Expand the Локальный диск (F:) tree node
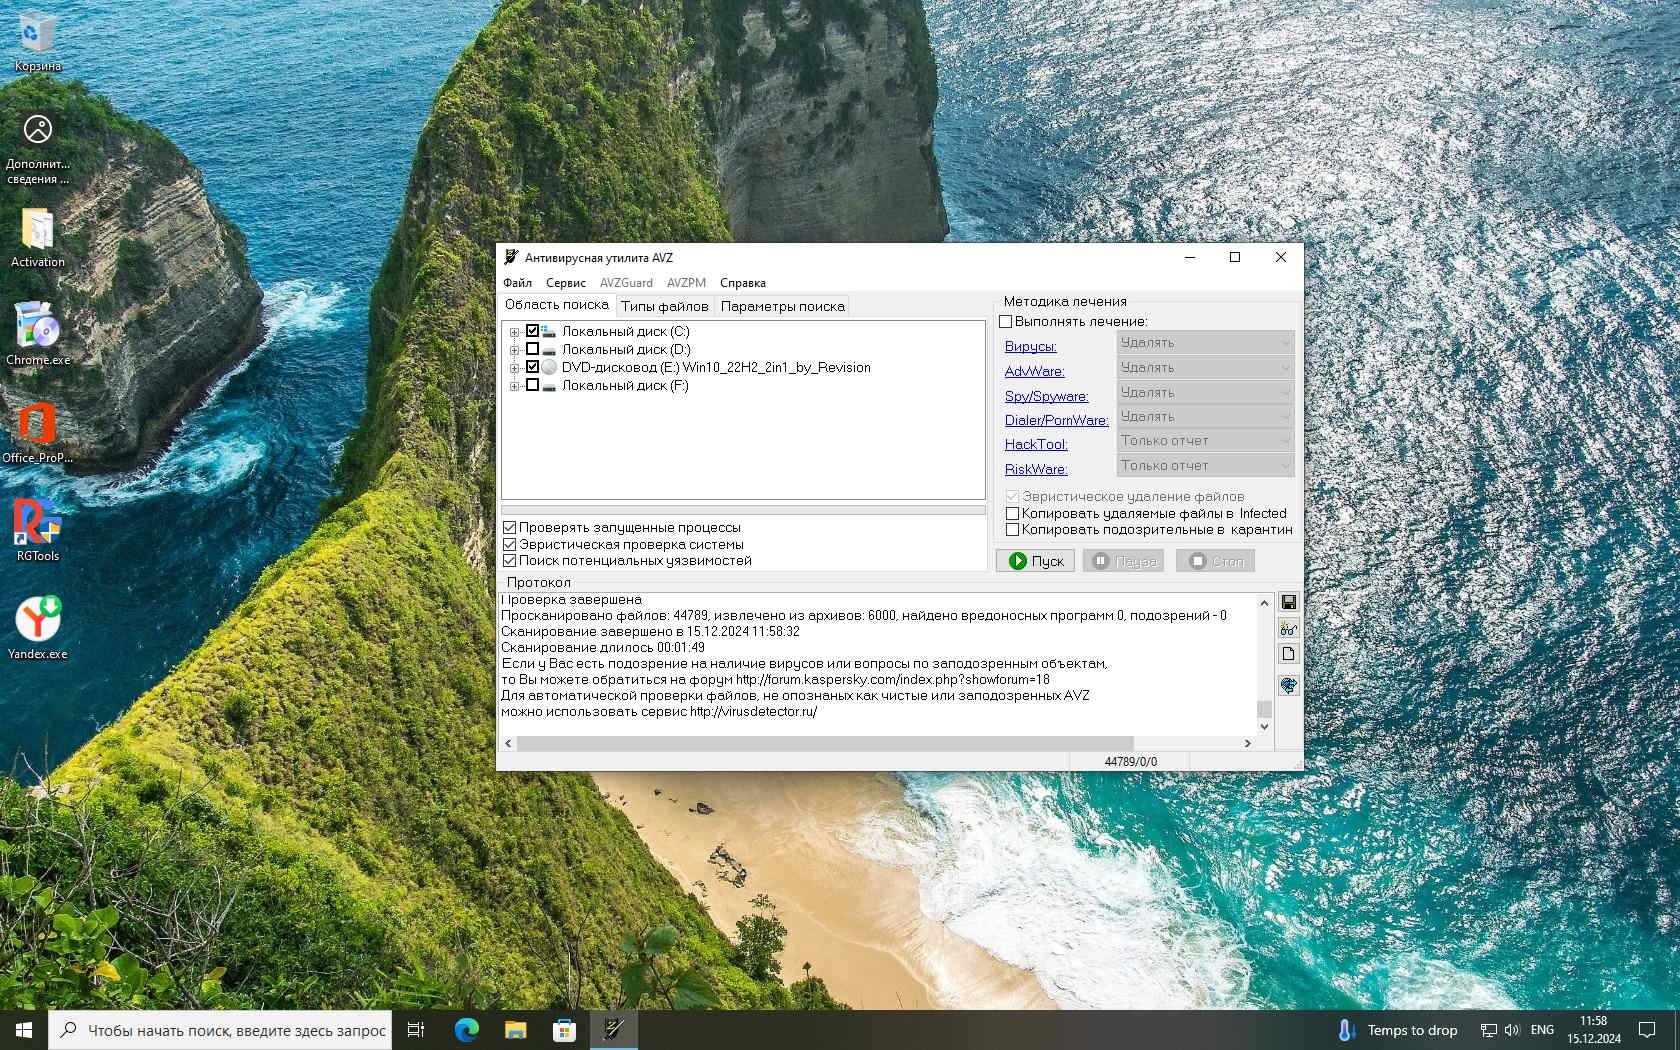Image resolution: width=1680 pixels, height=1050 pixels. coord(514,386)
